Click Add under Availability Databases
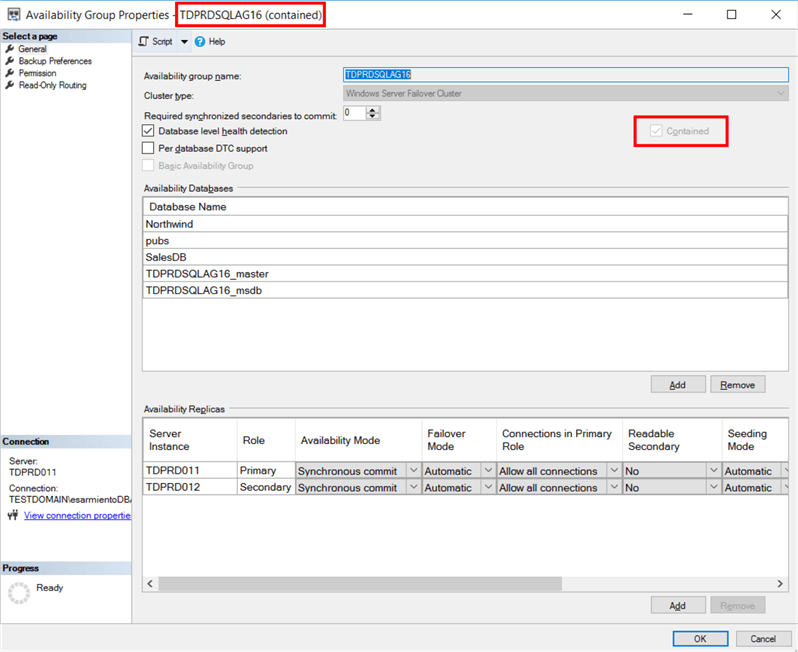798x652 pixels. [x=678, y=385]
